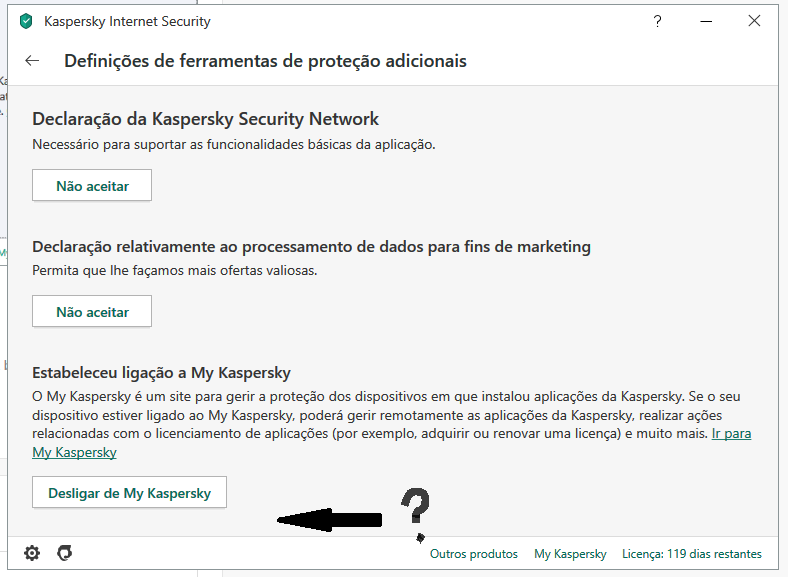Viewport: 788px width, 577px height.
Task: Open the My Kaspersky link in footer
Action: tap(570, 554)
